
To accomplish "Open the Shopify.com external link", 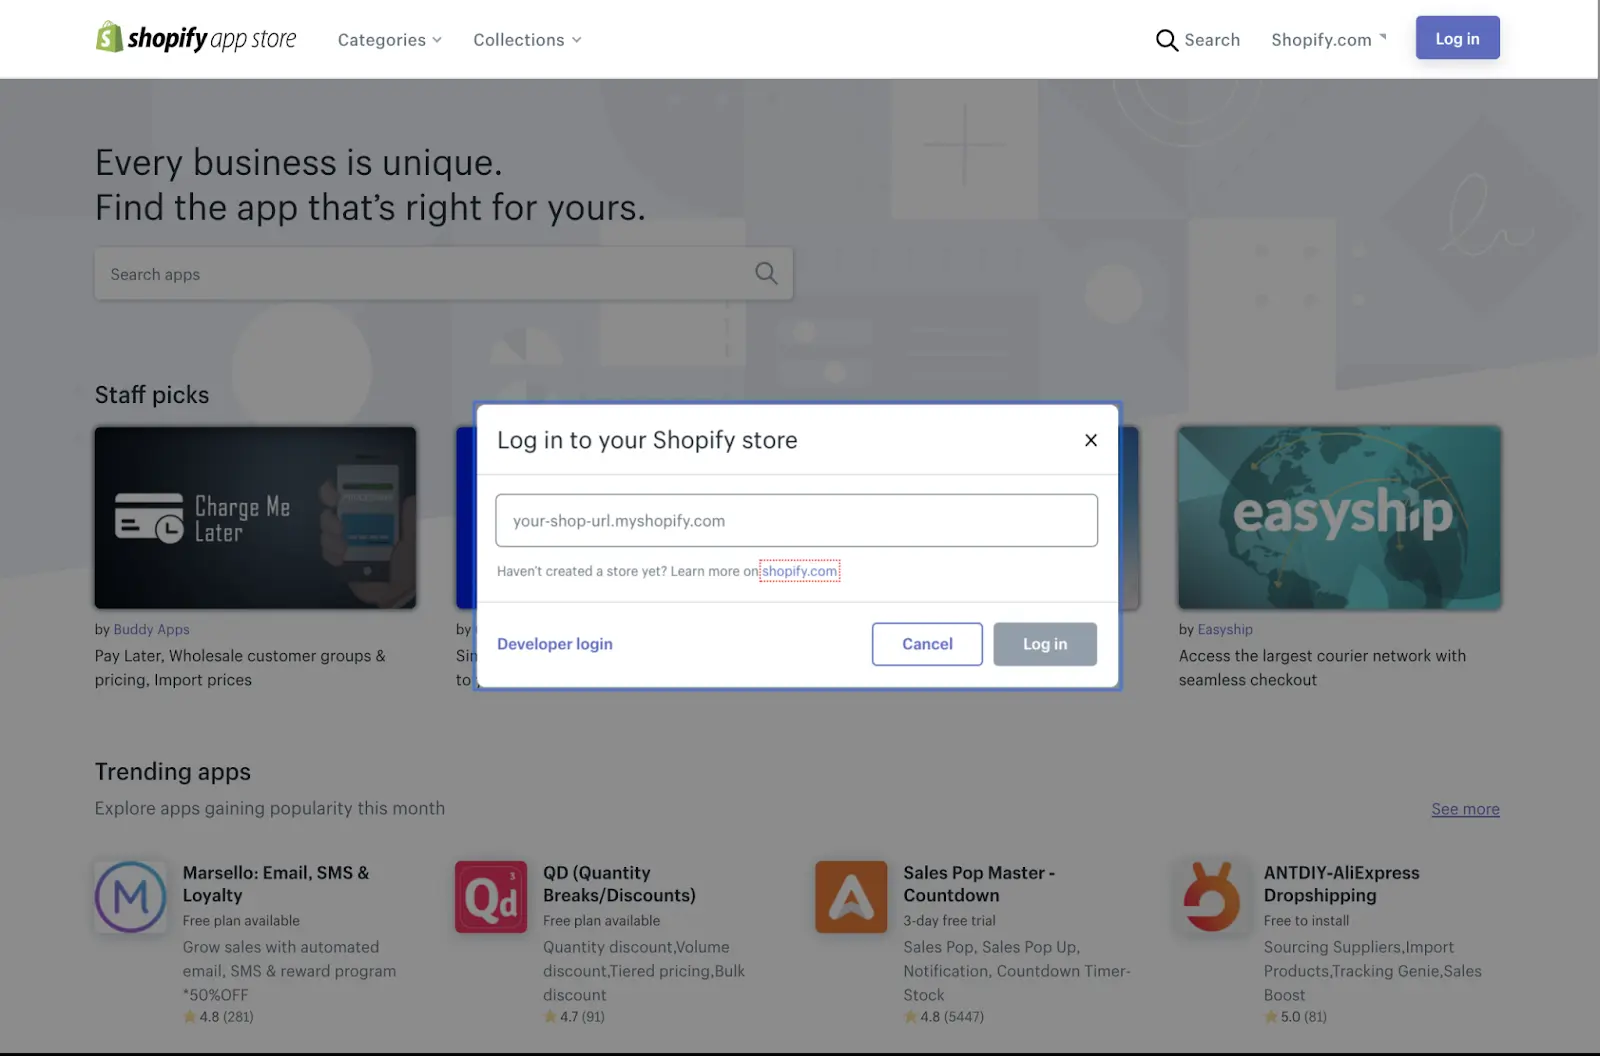I will pyautogui.click(x=1329, y=40).
